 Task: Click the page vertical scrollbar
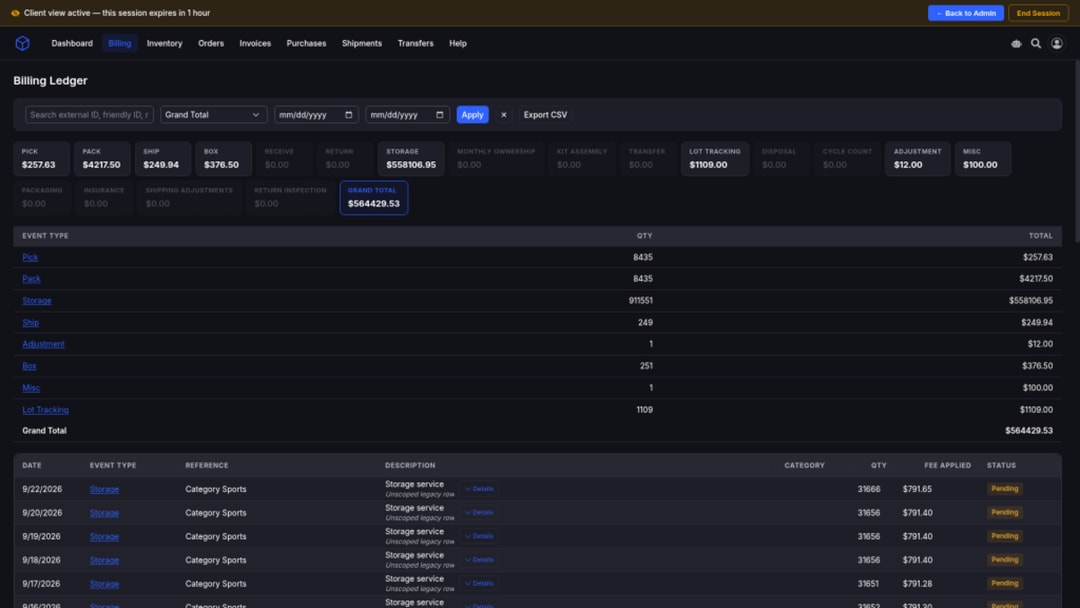(x=1077, y=151)
